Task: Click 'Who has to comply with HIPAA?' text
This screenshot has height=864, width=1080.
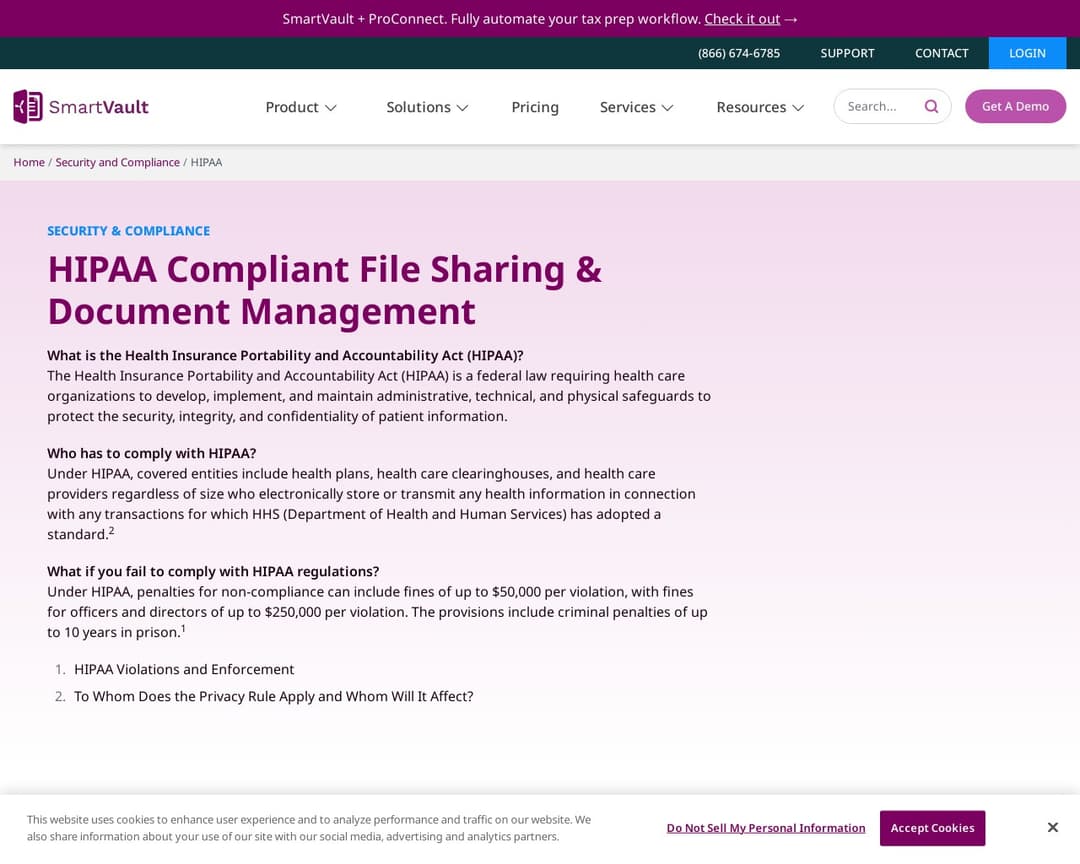Action: pyautogui.click(x=152, y=453)
